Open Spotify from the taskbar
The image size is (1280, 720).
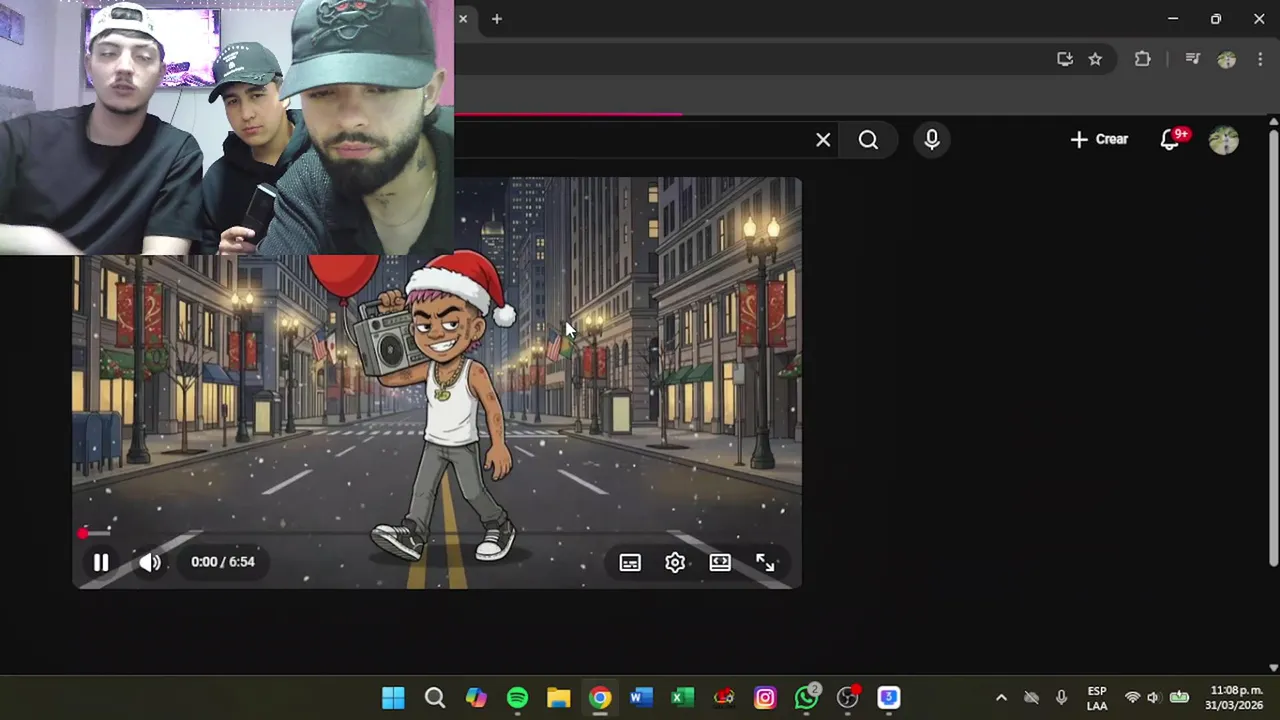coord(517,698)
